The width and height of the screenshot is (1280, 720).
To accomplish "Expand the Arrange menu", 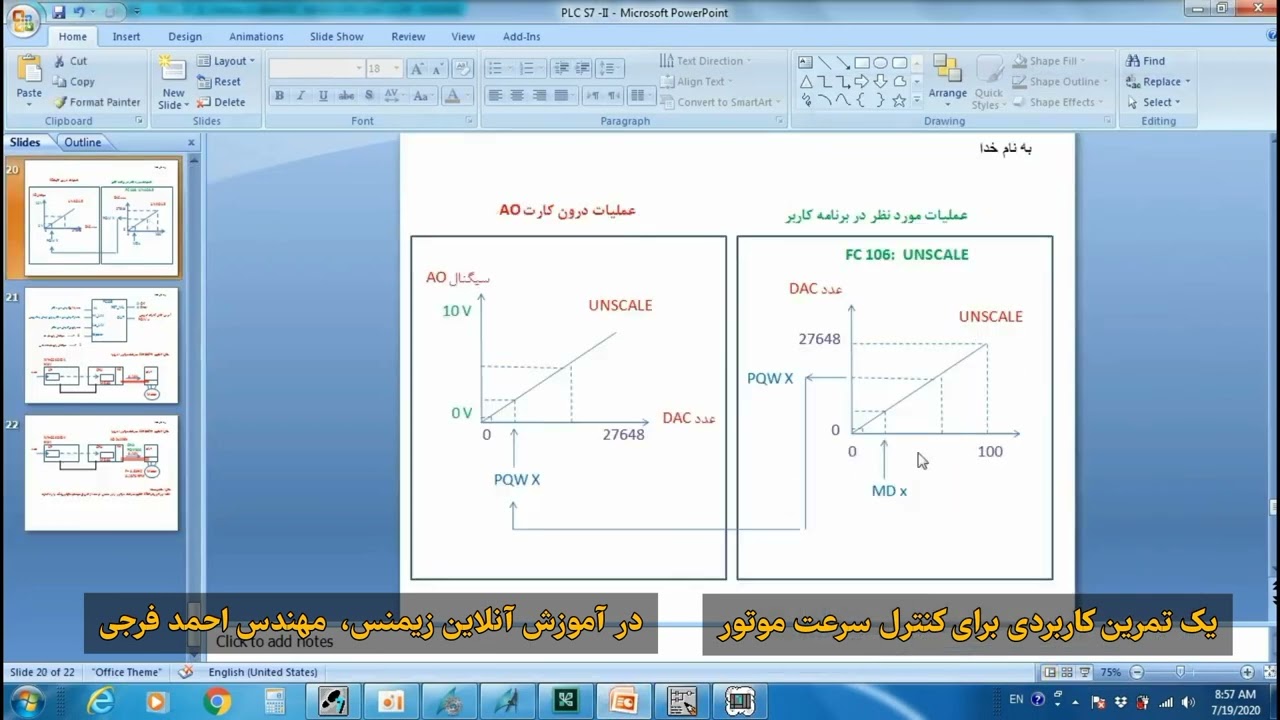I will tap(947, 82).
